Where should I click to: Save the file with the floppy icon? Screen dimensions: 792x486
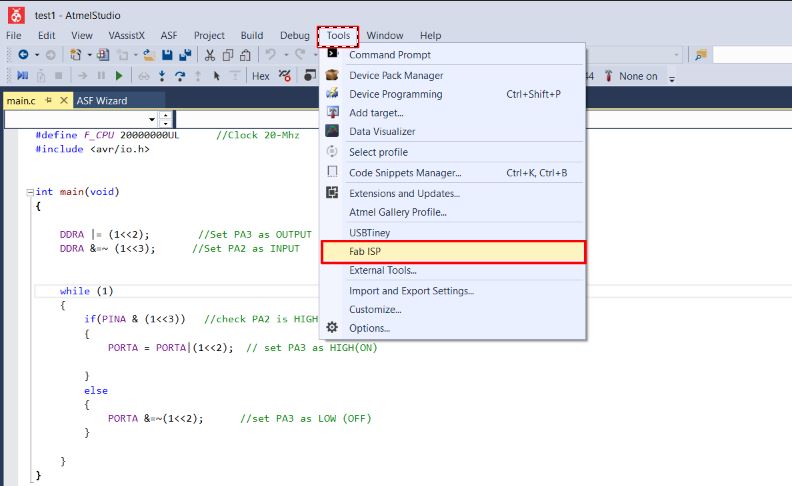167,55
